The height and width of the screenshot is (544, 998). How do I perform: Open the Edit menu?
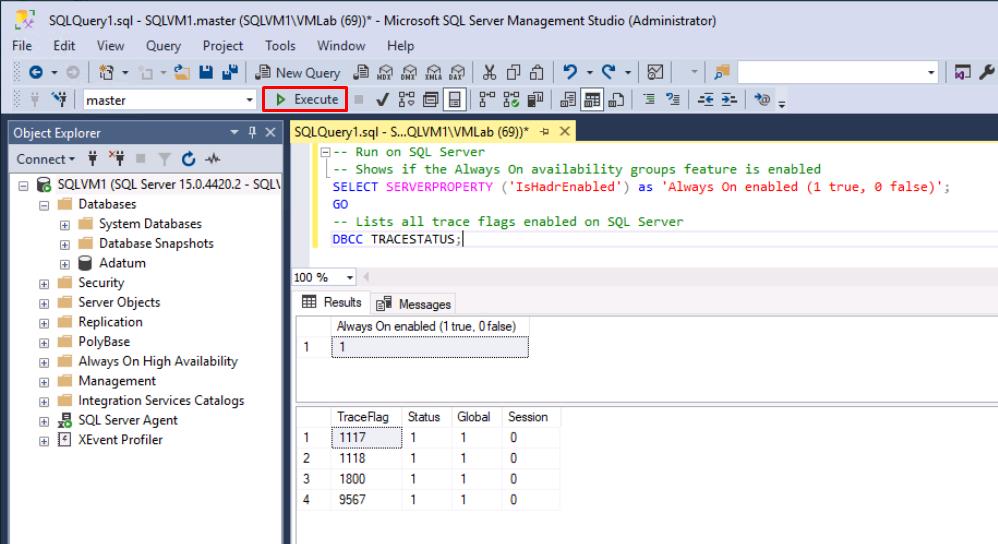[x=64, y=46]
